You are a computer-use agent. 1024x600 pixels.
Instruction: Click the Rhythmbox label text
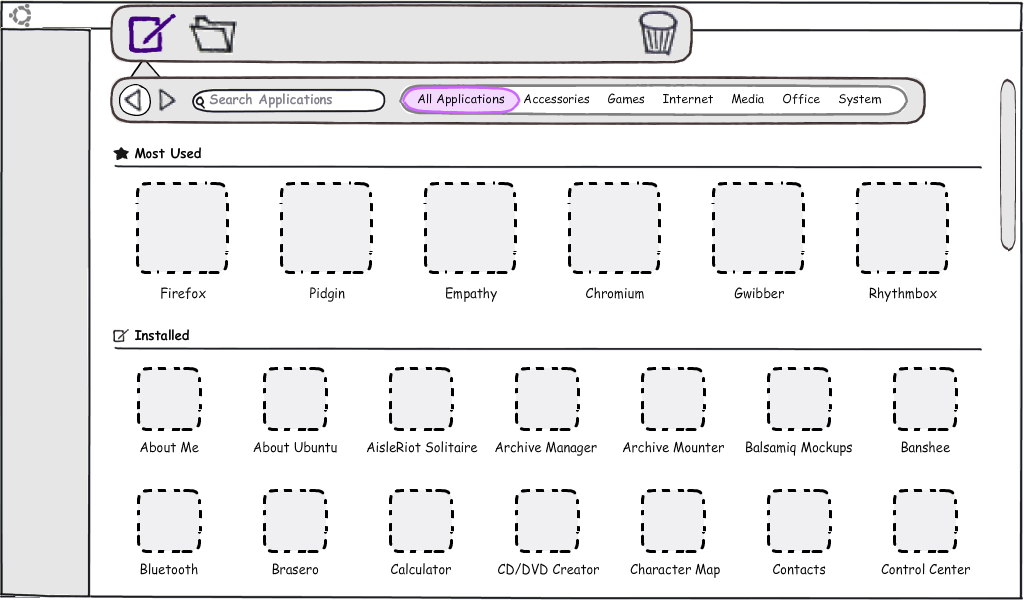[x=903, y=294]
